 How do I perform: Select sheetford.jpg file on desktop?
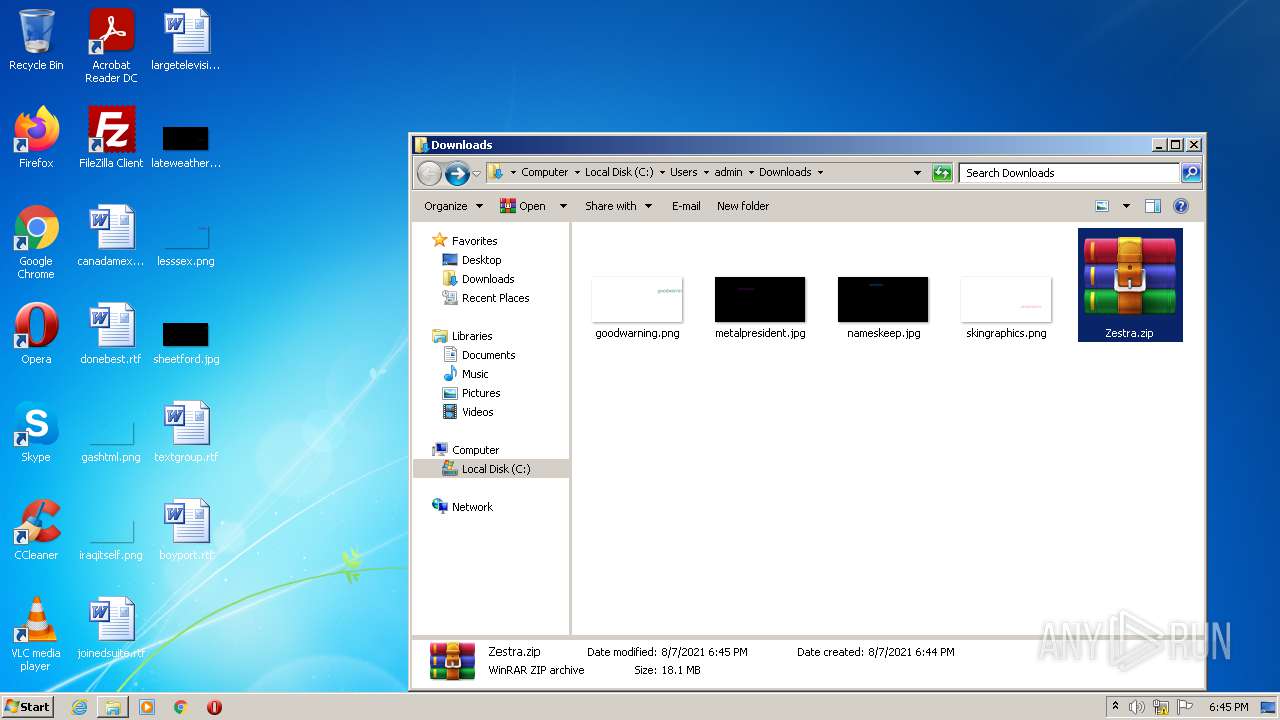(x=186, y=342)
